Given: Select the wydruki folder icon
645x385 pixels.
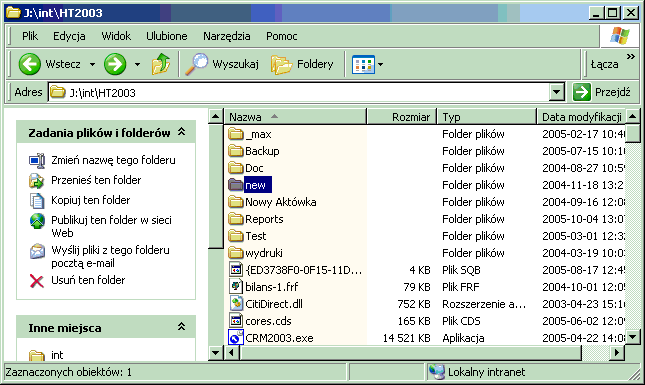Looking at the screenshot, I should (236, 253).
